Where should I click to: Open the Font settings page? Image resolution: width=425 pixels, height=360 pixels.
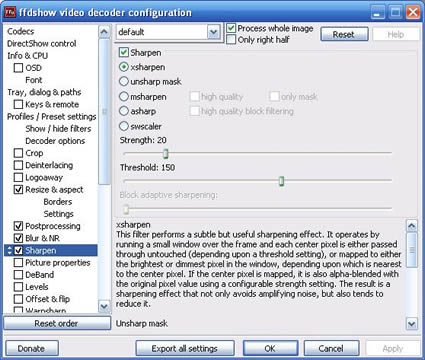tap(34, 80)
